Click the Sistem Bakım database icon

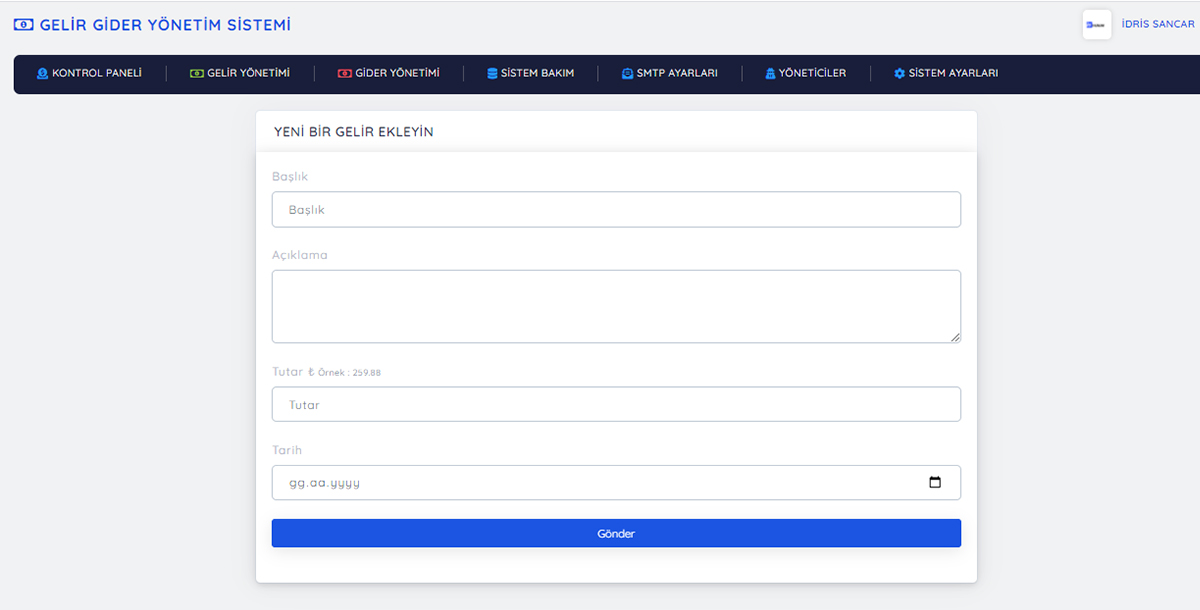[492, 74]
